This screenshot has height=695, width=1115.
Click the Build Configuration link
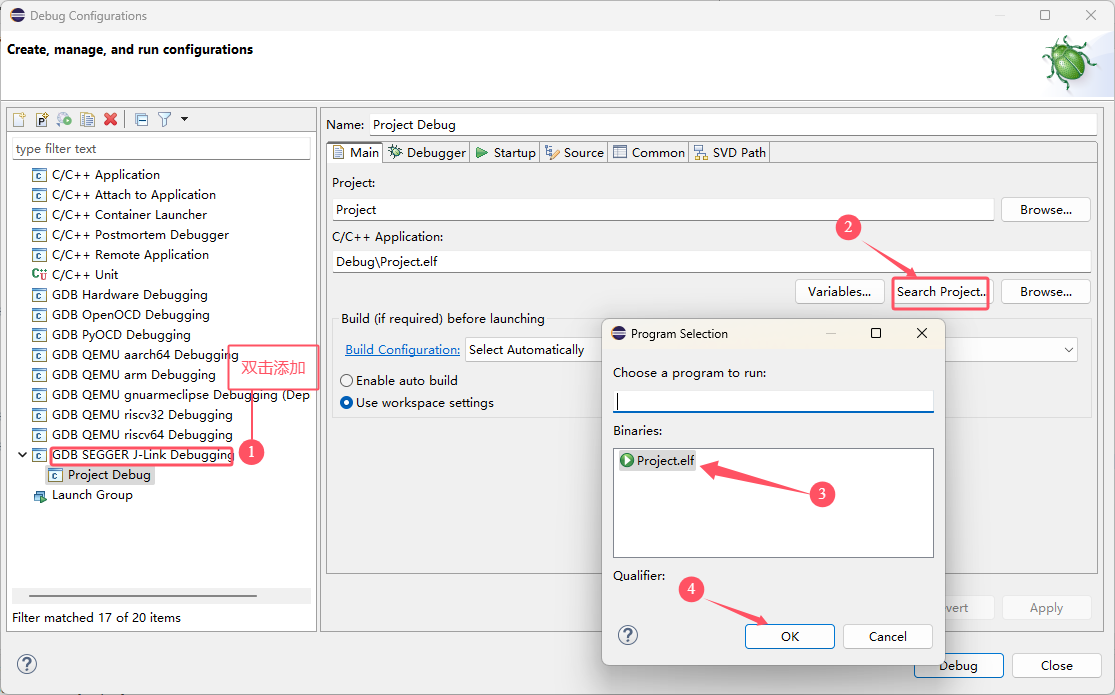tap(402, 350)
